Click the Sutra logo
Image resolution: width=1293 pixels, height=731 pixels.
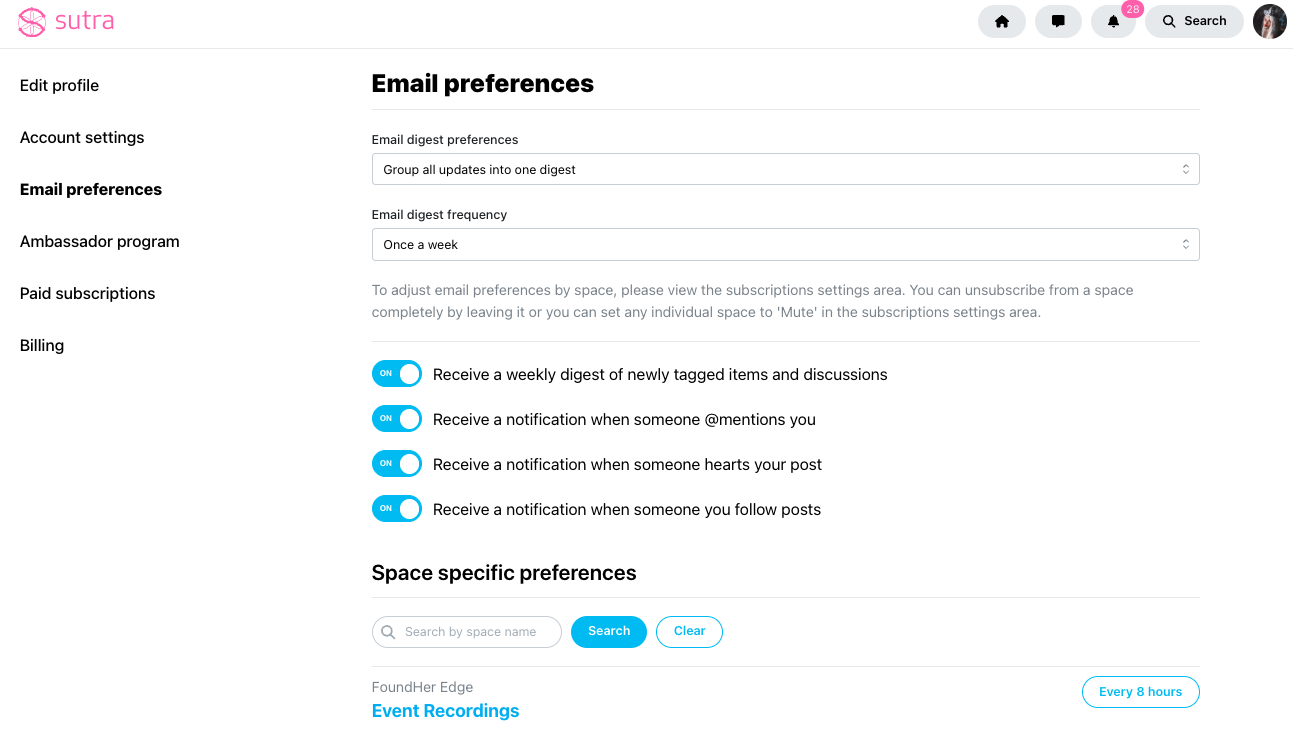(66, 21)
